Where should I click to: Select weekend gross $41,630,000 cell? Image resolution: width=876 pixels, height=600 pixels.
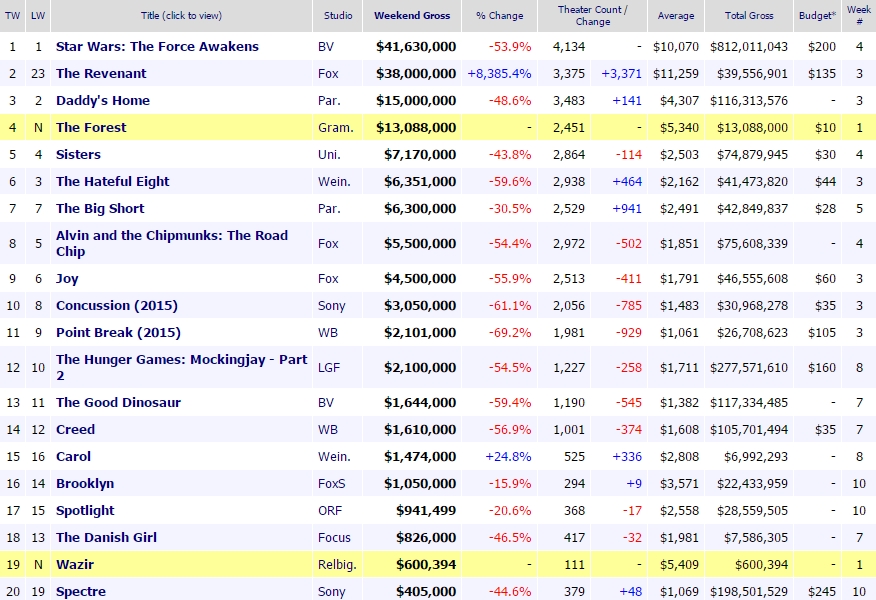click(416, 46)
